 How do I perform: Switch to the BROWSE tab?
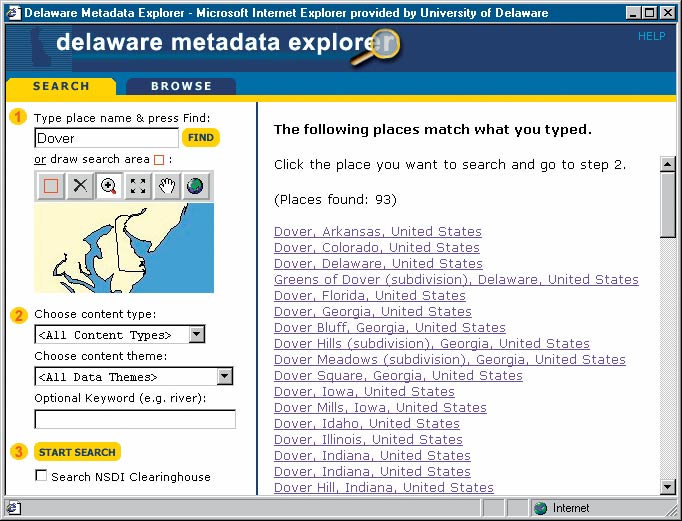tap(181, 86)
